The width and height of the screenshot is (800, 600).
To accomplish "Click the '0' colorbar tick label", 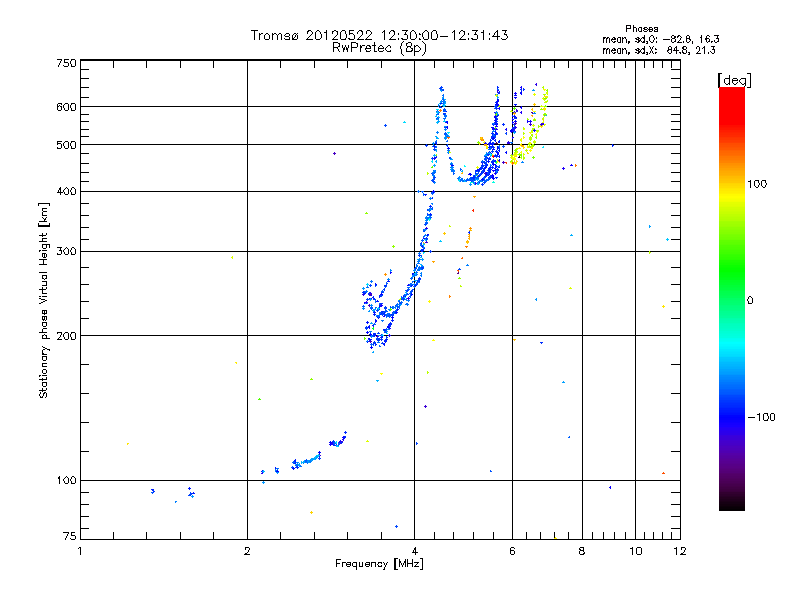I will [750, 301].
